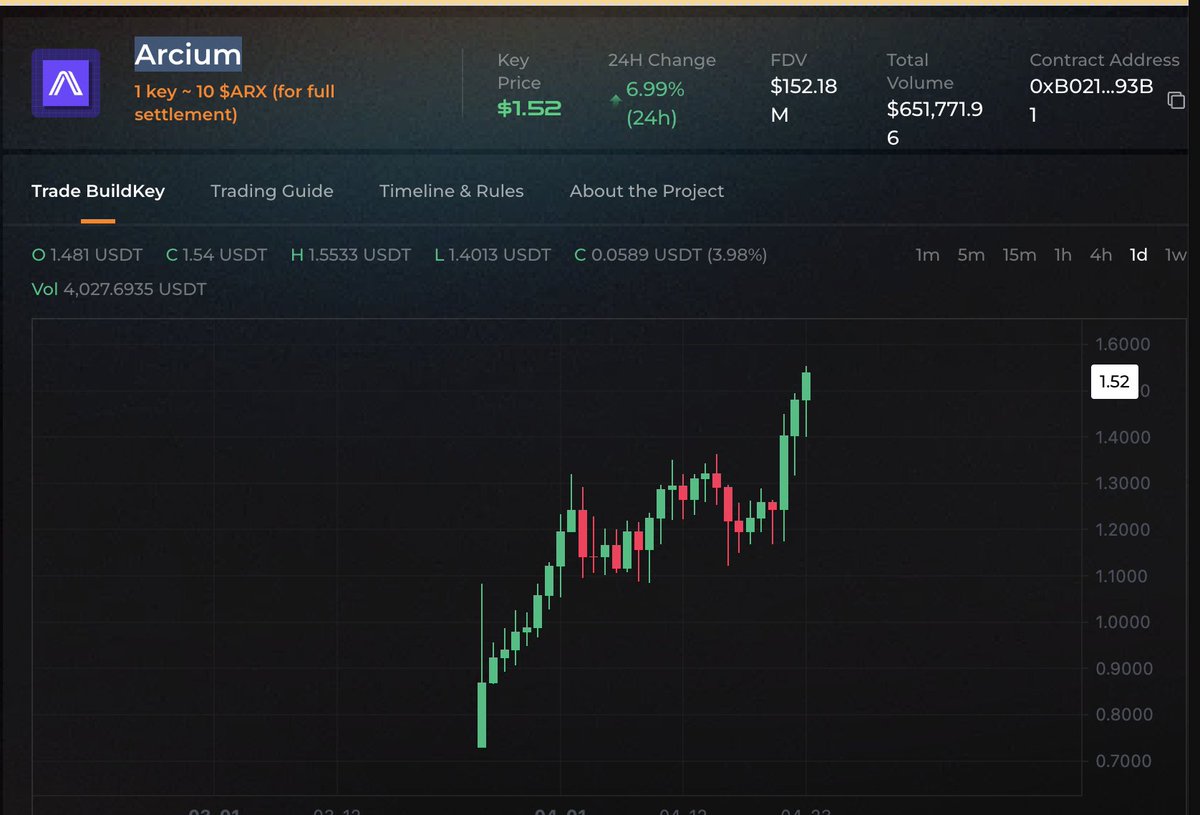Viewport: 1200px width, 815px height.
Task: Click the L 1.4013 USDT low value
Action: [492, 255]
